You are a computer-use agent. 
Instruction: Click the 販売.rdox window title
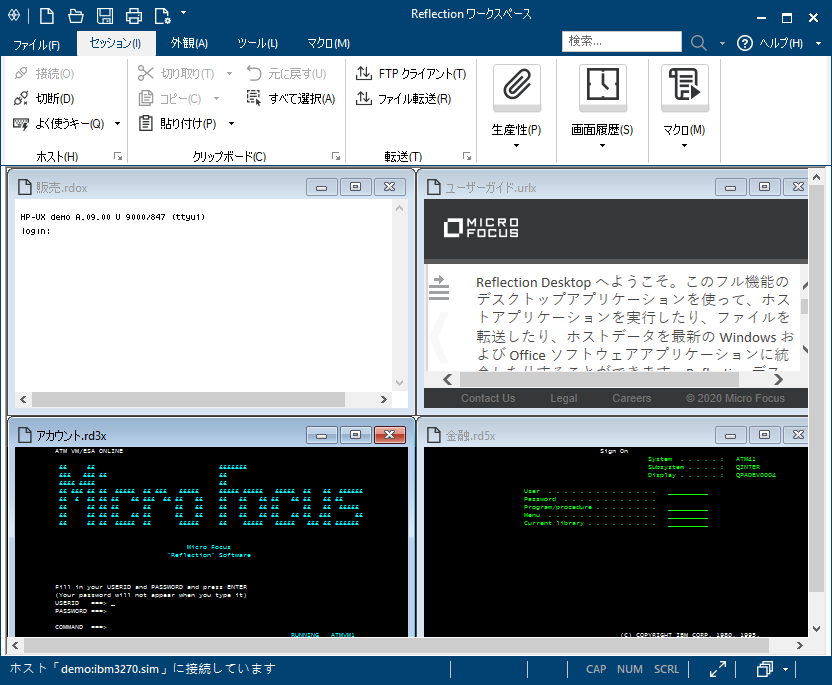62,188
